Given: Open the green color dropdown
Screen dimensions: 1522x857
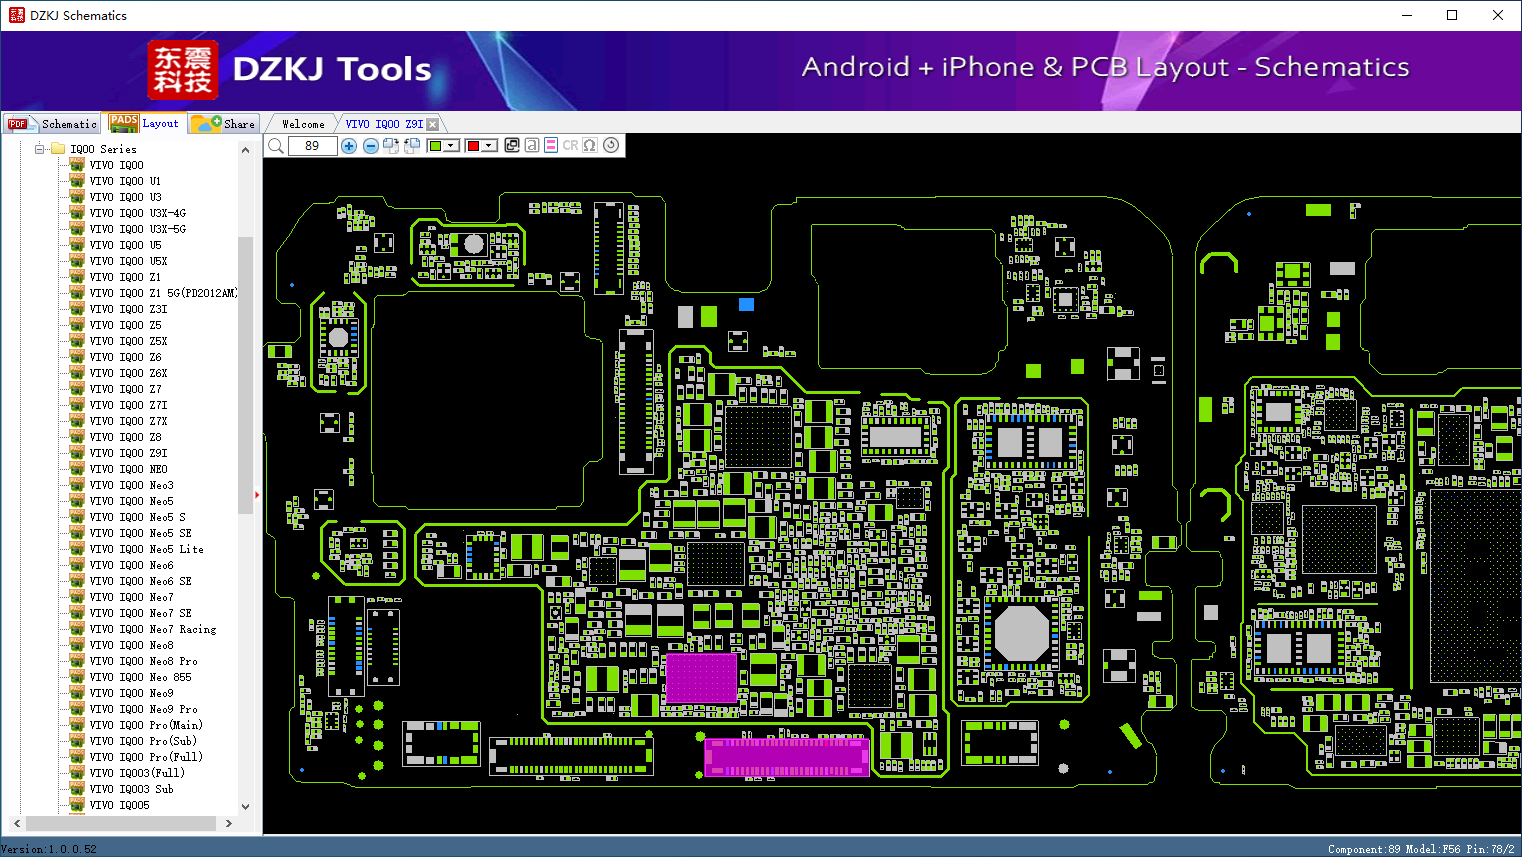Looking at the screenshot, I should coord(452,146).
